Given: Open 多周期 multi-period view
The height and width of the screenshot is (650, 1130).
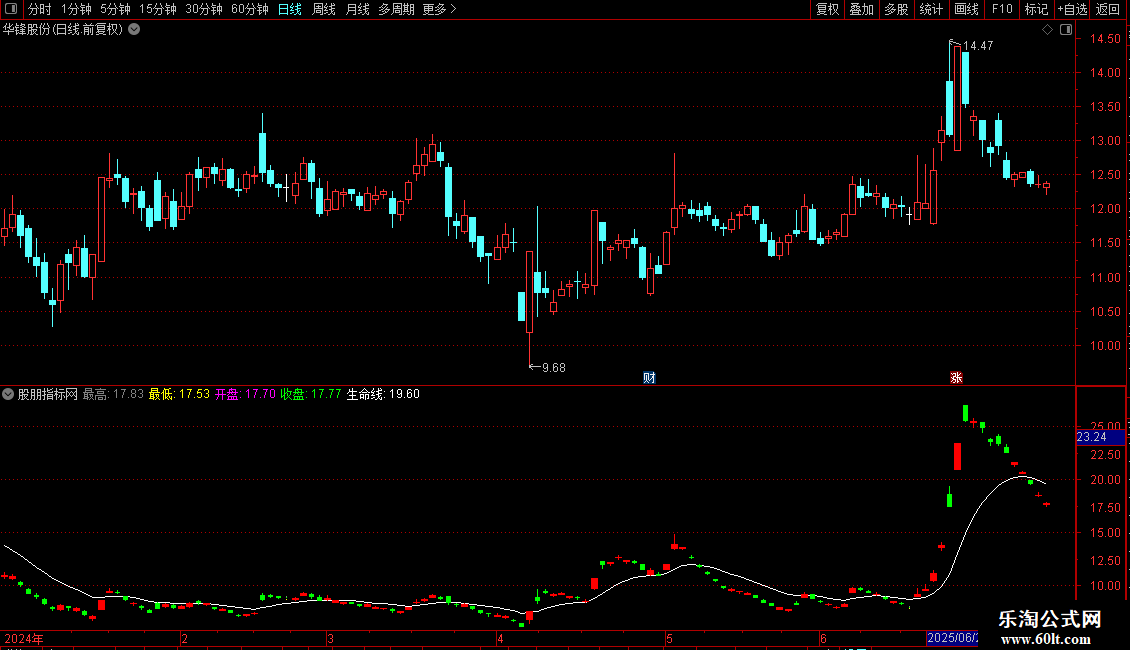Looking at the screenshot, I should 396,9.
